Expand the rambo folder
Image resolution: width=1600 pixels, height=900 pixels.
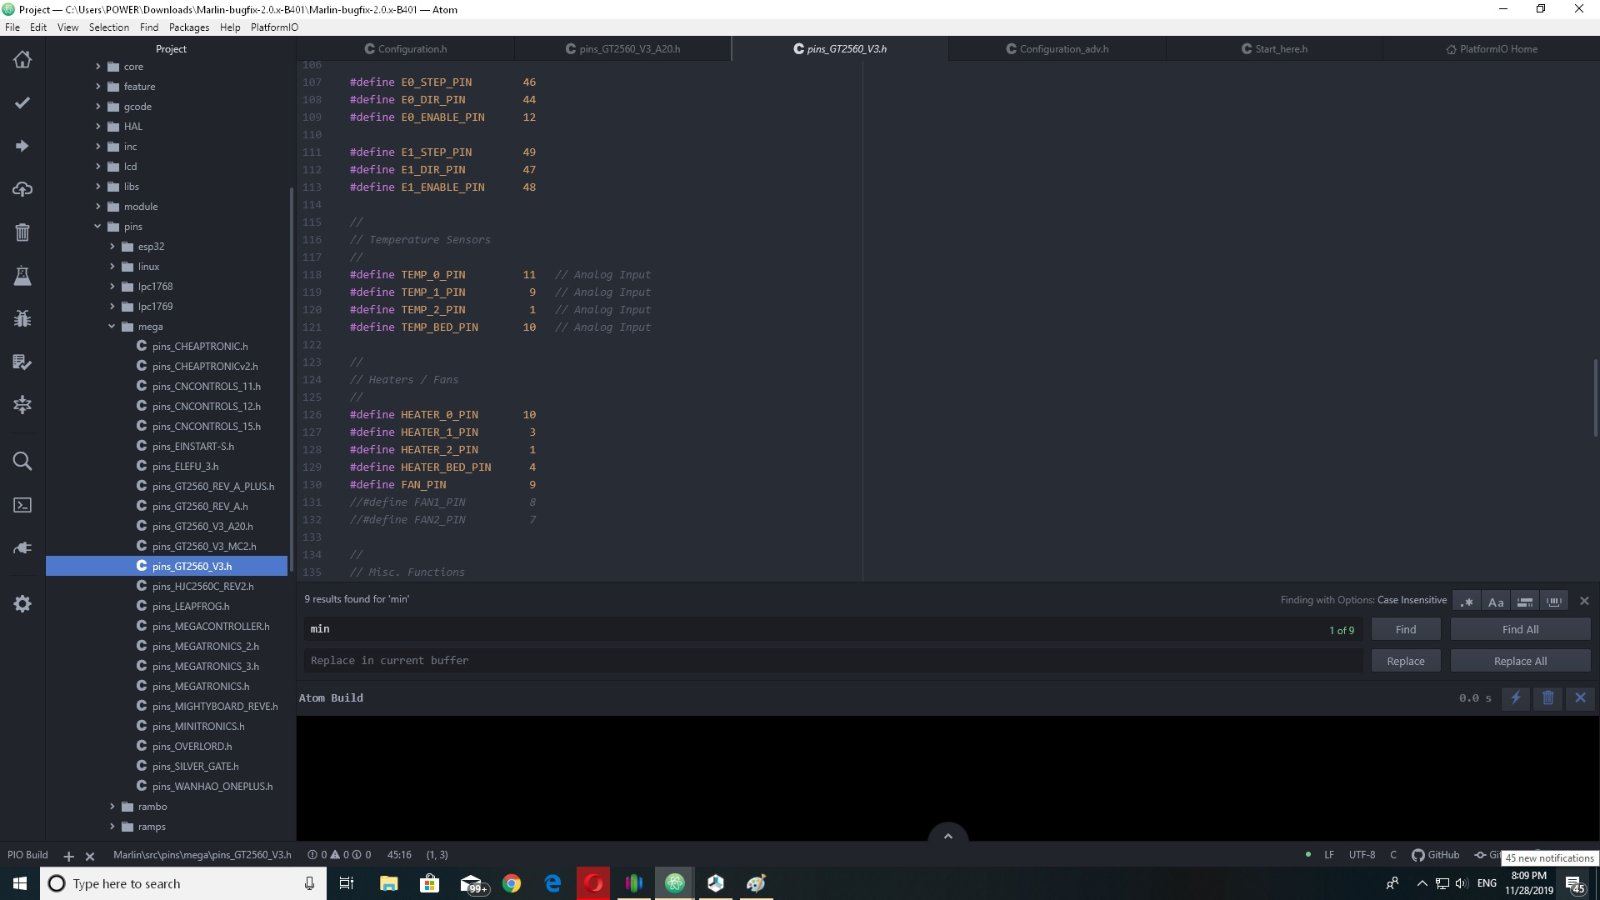(112, 807)
